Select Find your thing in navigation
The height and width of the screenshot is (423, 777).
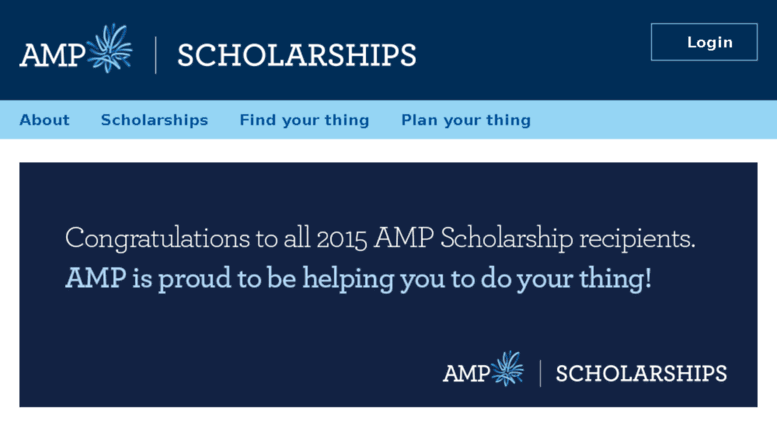click(305, 120)
